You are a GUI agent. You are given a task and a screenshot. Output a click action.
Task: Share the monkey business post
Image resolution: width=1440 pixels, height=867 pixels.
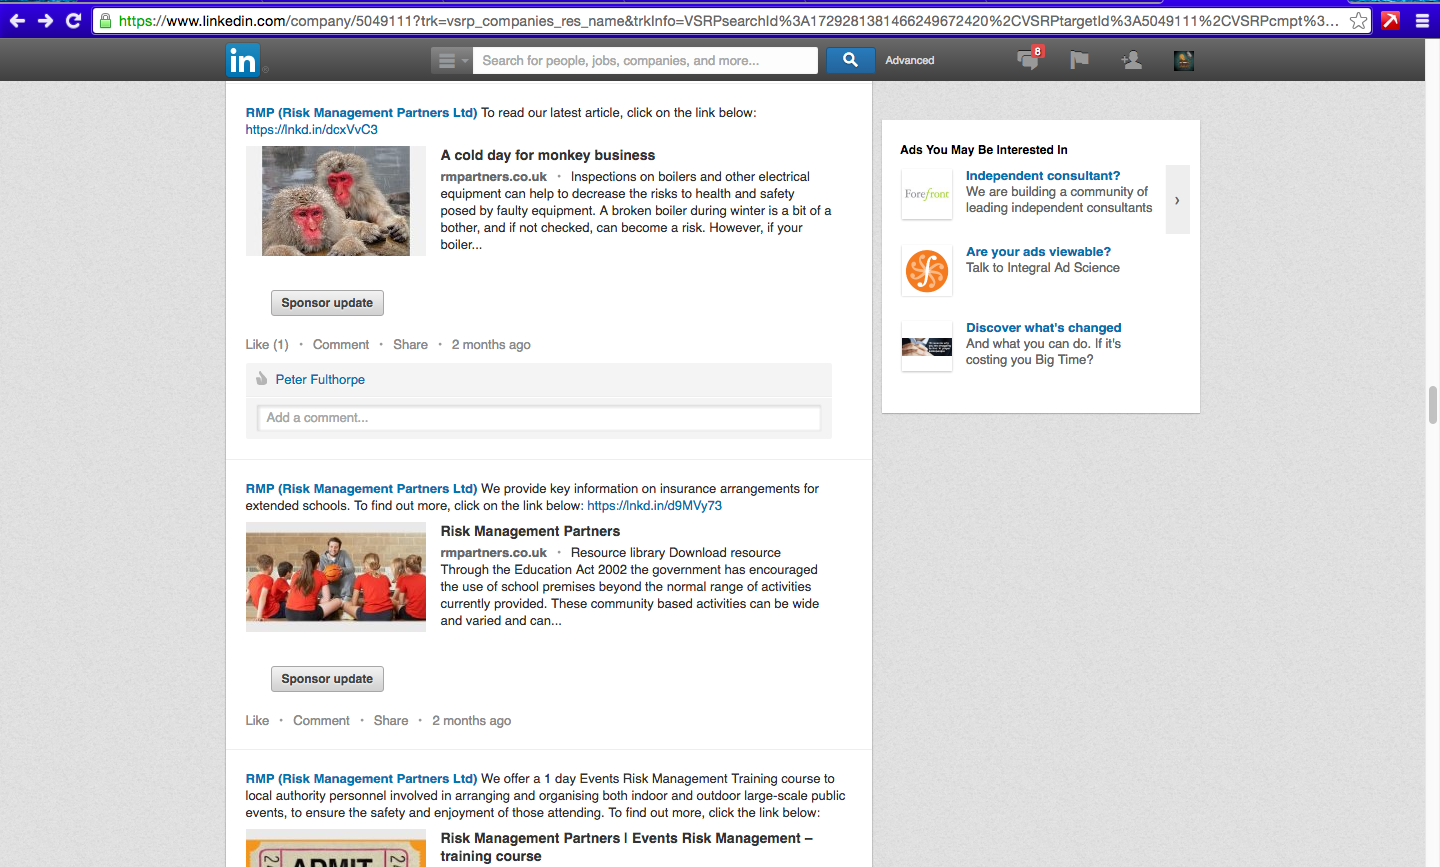(x=410, y=345)
